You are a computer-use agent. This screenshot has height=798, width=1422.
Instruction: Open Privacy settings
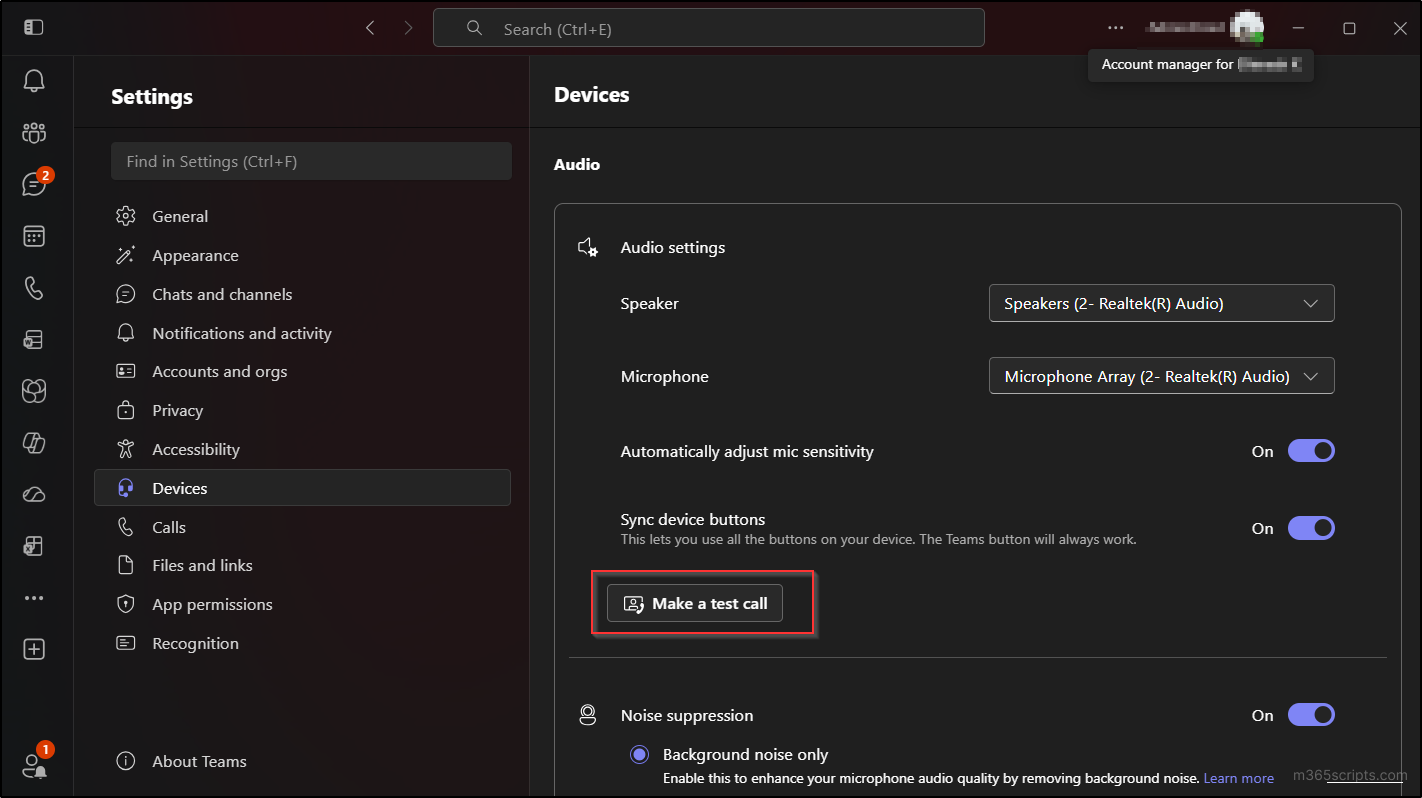pyautogui.click(x=302, y=410)
